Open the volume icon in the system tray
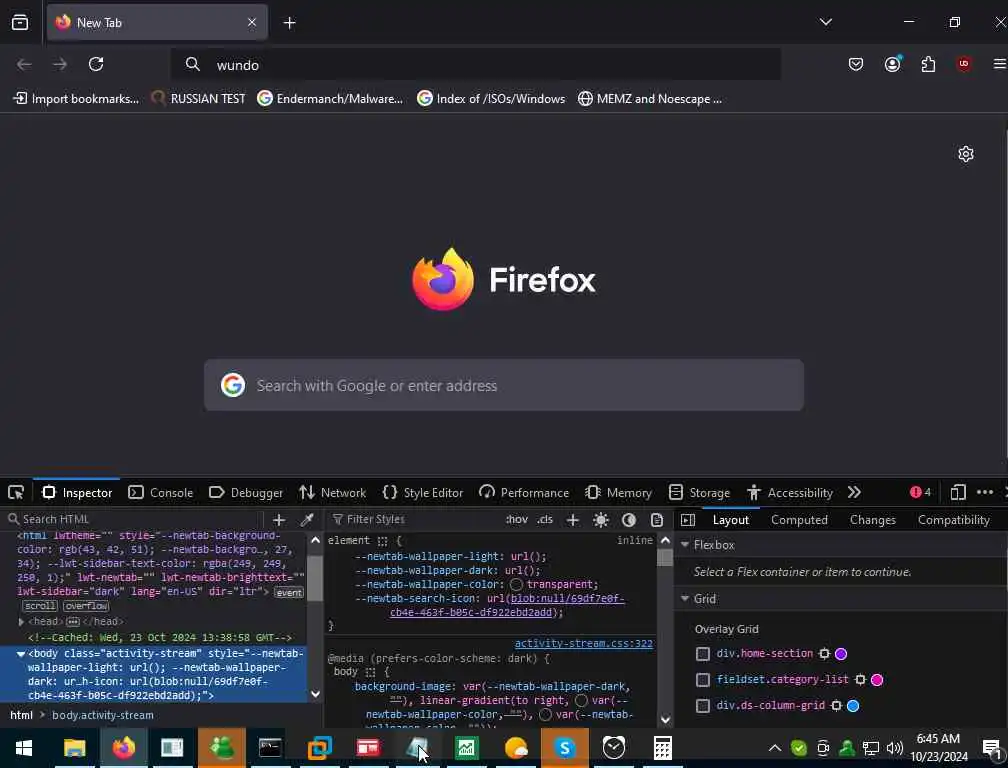The height and width of the screenshot is (768, 1008). click(x=894, y=748)
